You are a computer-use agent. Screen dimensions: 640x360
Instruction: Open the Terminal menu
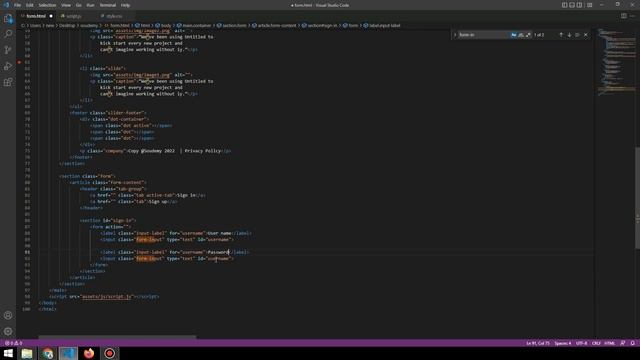point(108,5)
